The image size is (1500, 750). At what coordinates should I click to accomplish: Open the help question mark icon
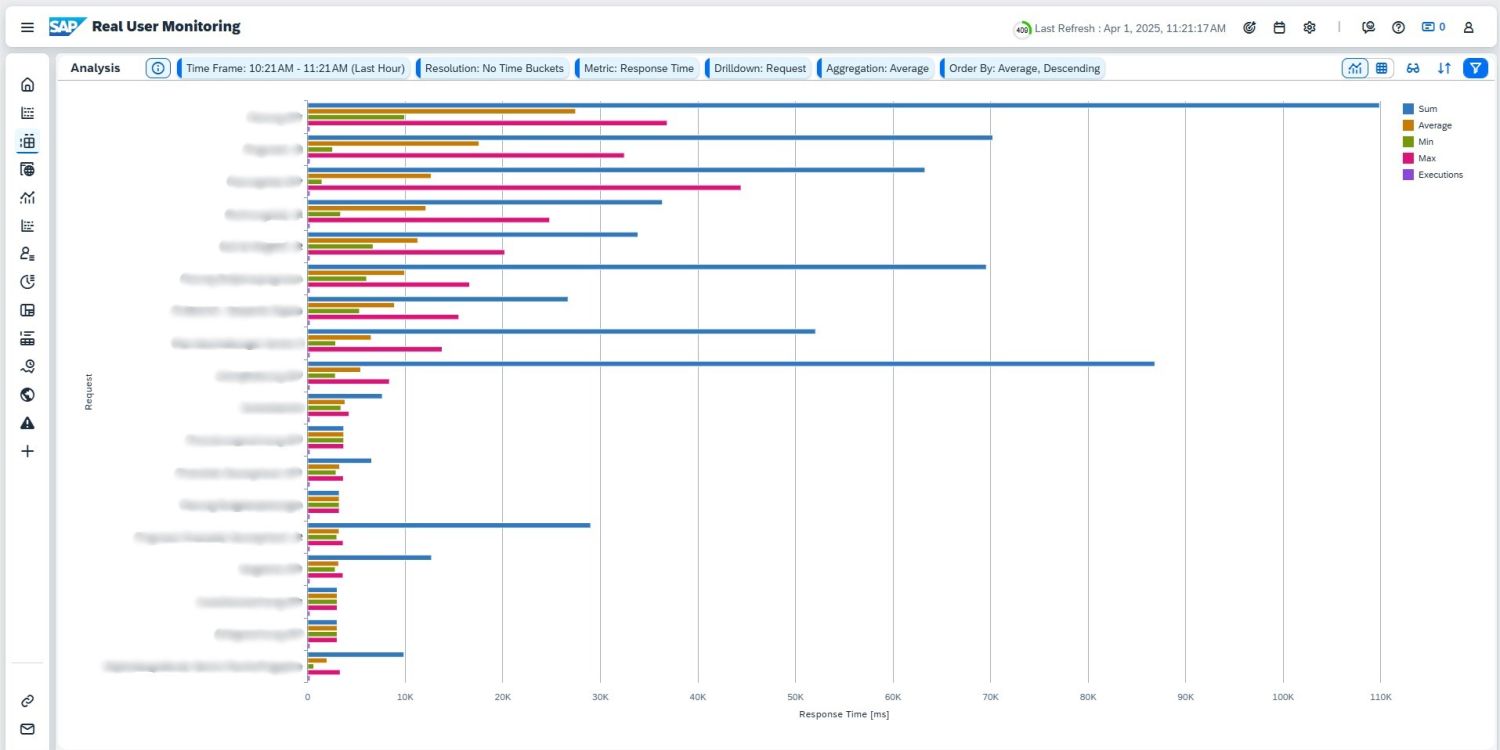coord(1398,28)
